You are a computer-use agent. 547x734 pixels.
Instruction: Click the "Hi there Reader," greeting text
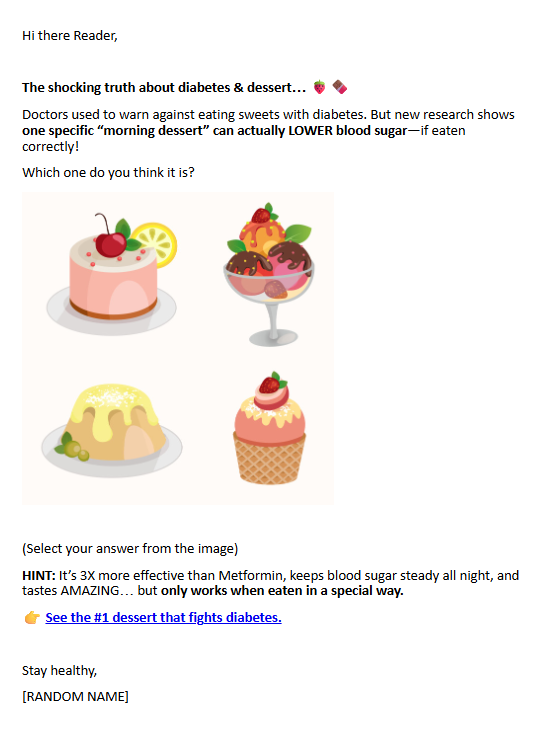click(x=70, y=36)
